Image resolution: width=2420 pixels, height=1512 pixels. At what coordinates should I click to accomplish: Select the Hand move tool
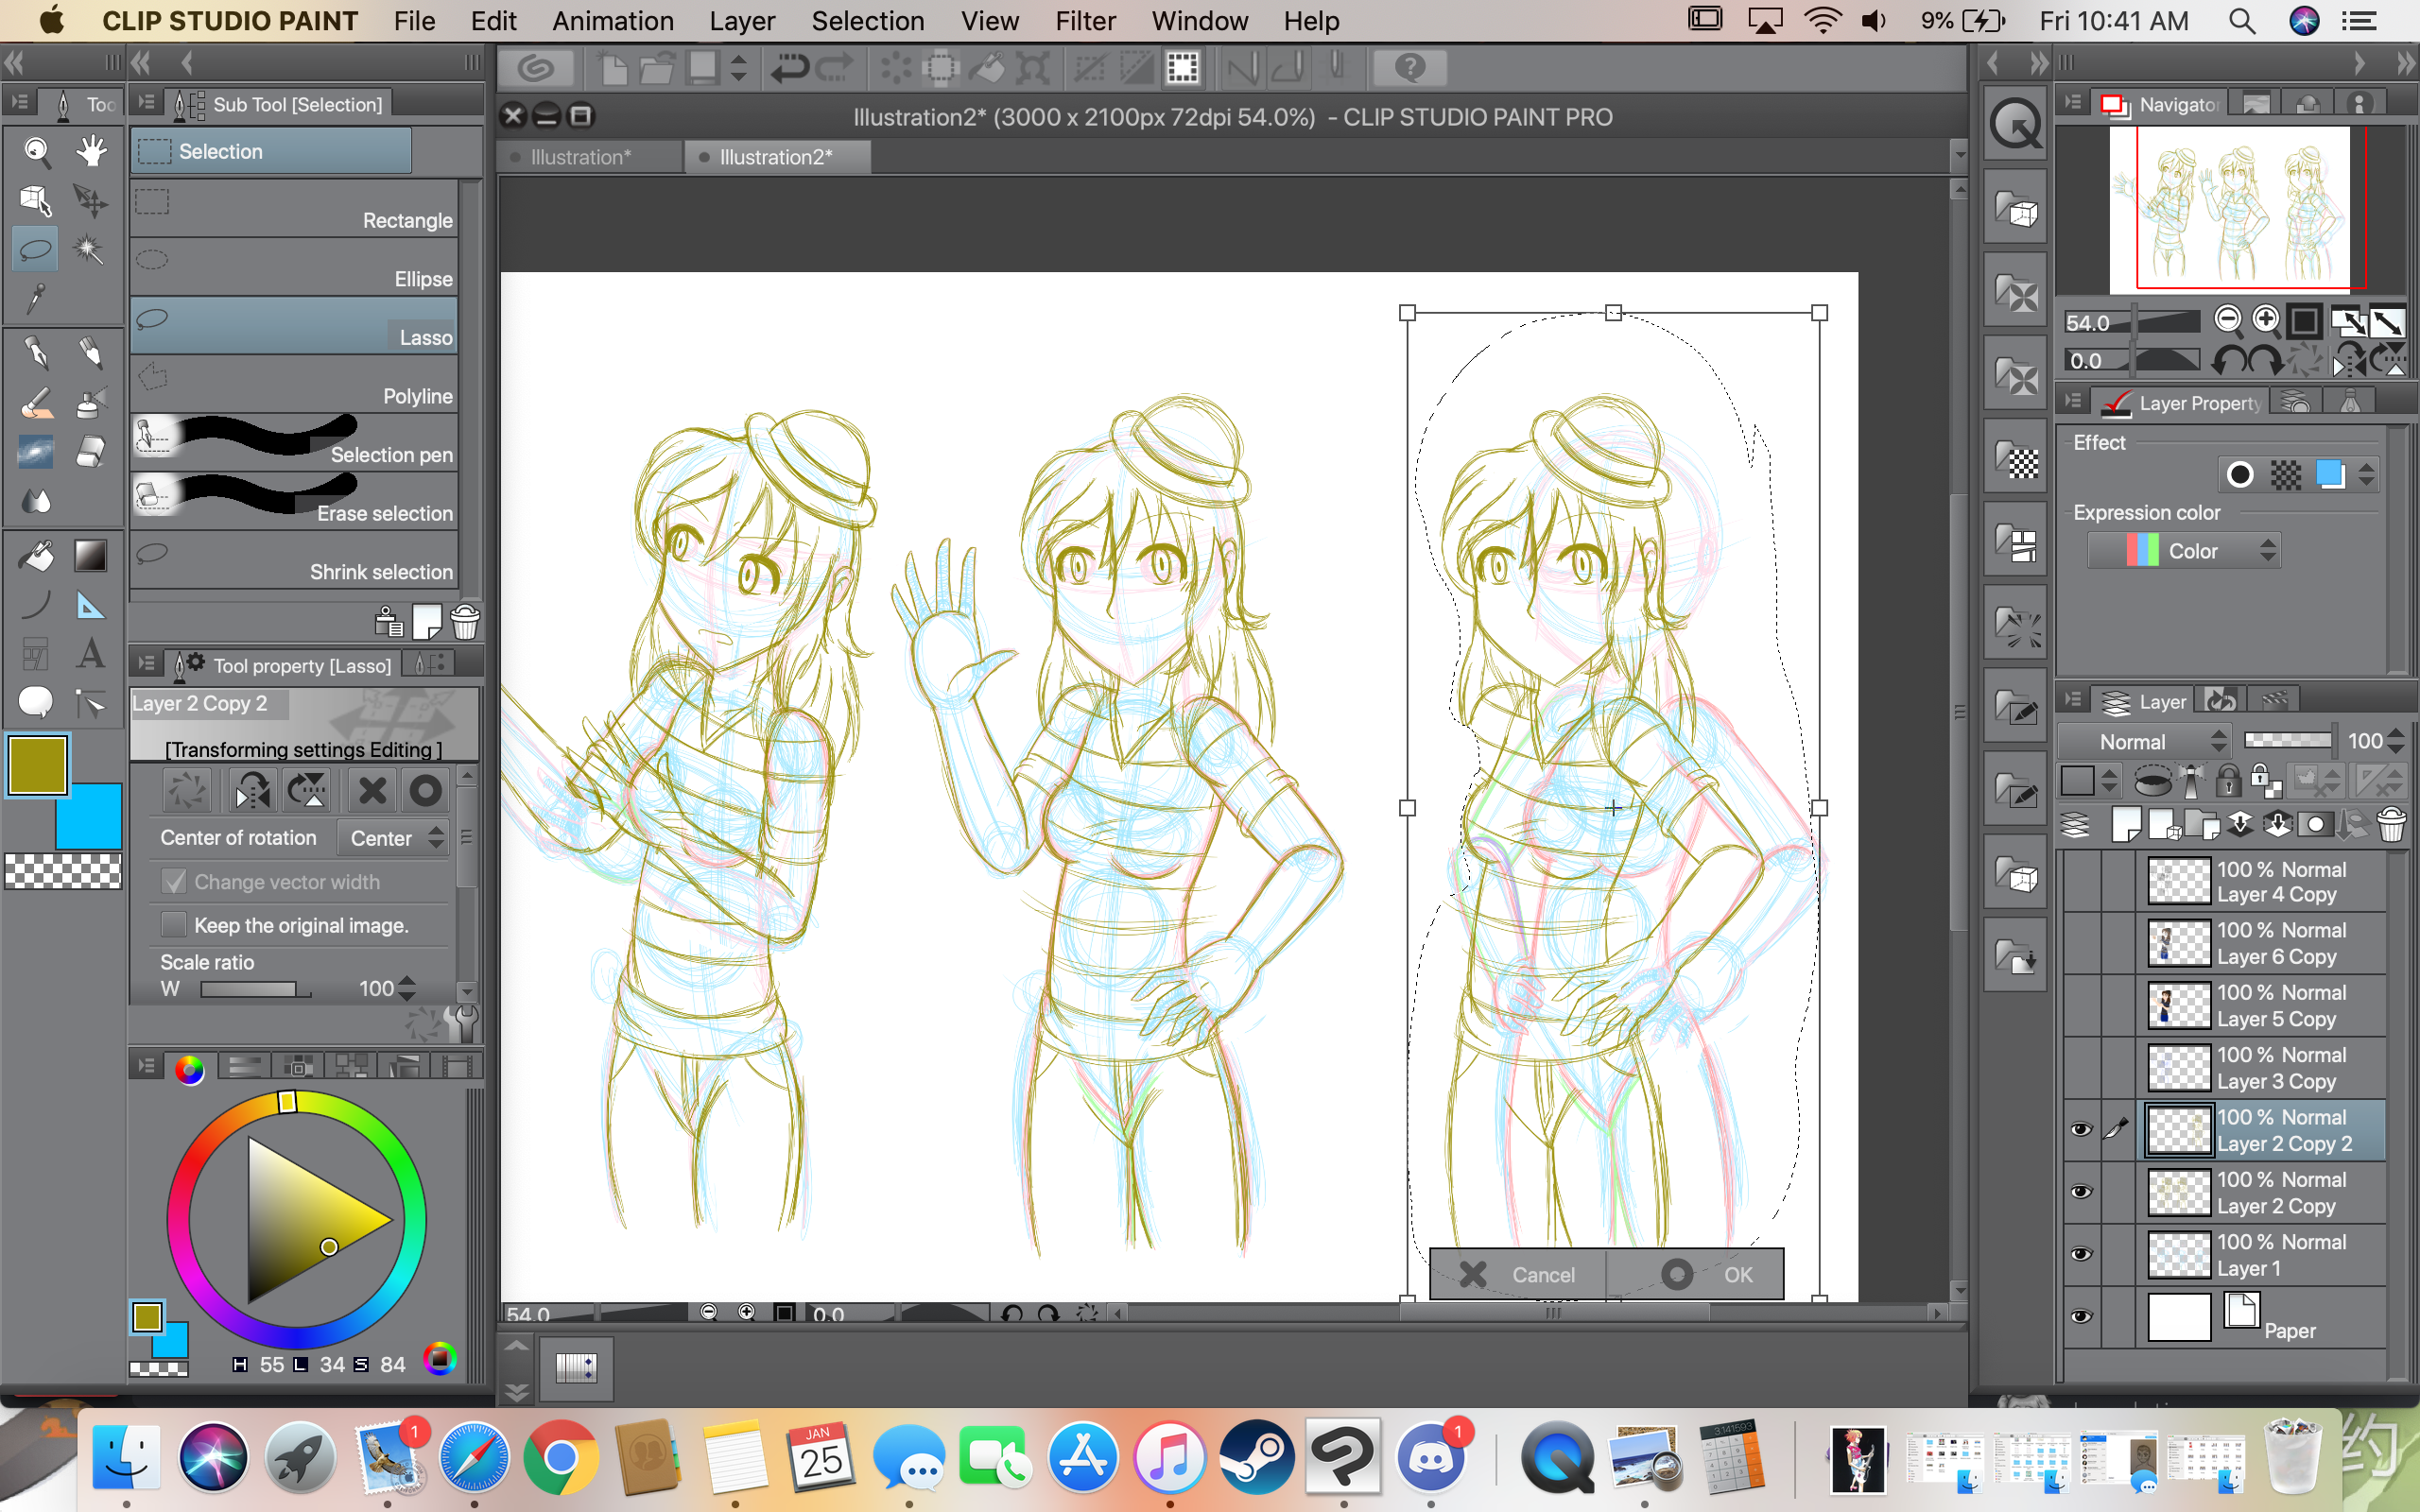[x=91, y=151]
